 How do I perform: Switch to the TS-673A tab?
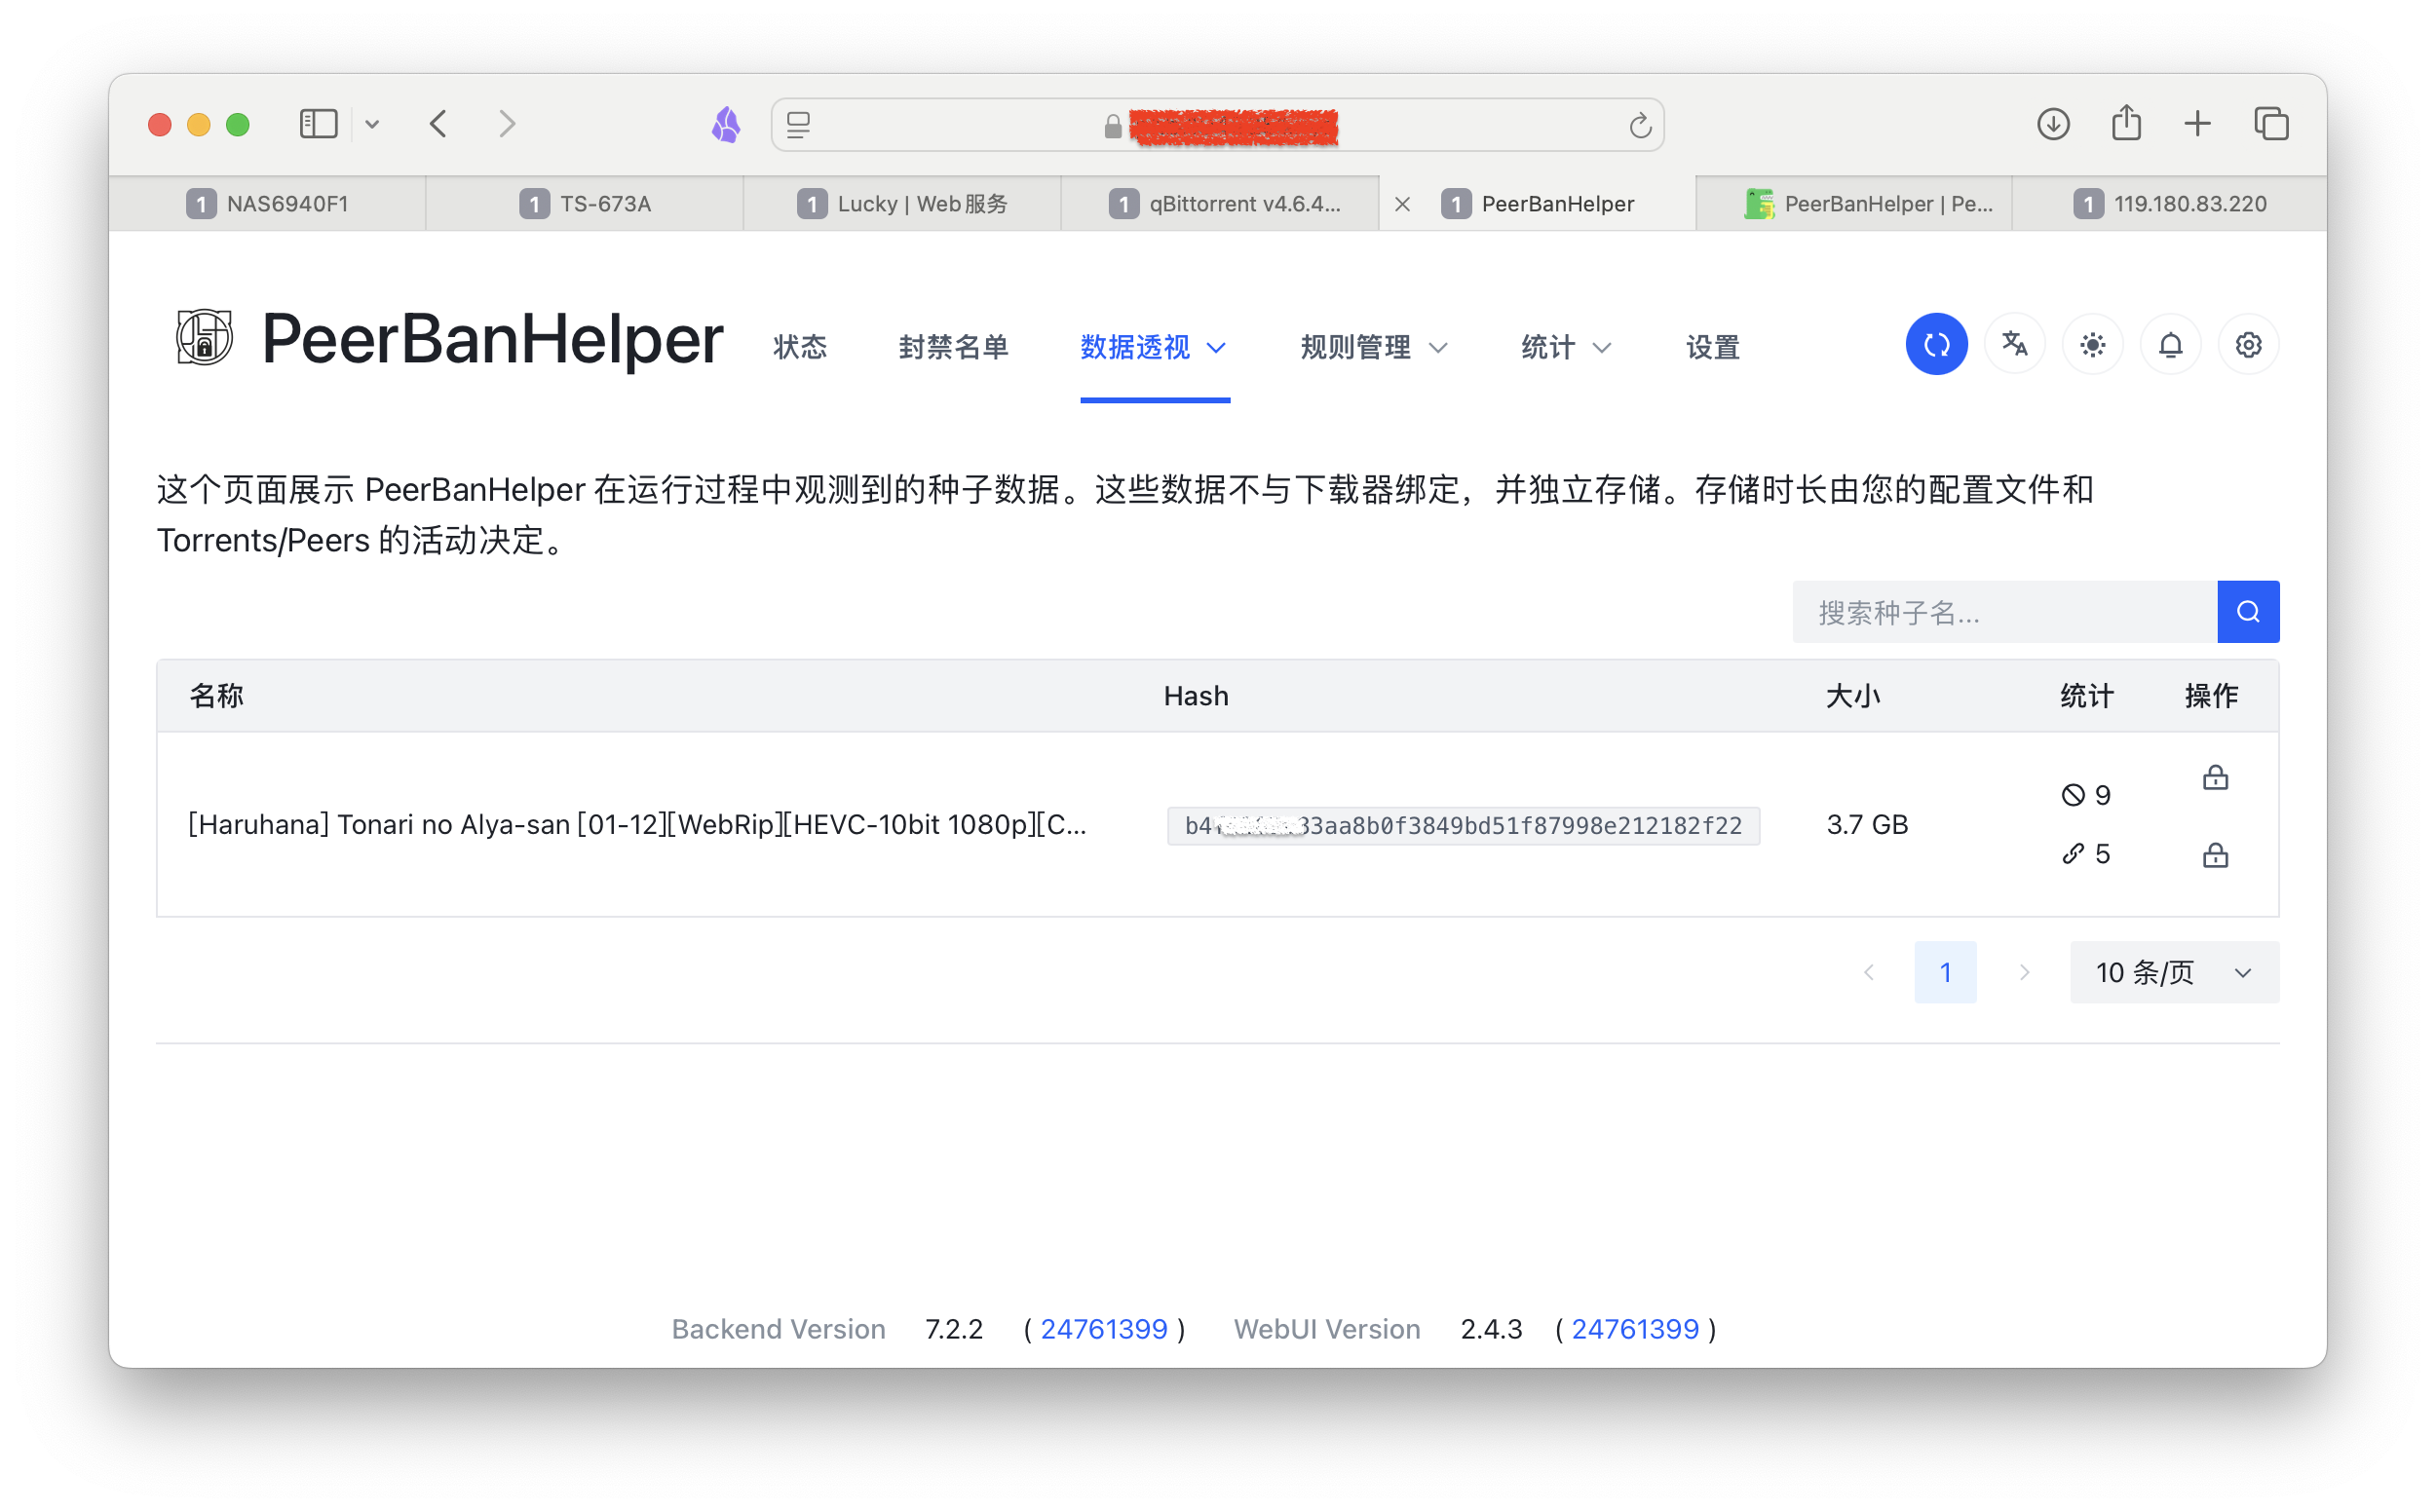point(585,204)
